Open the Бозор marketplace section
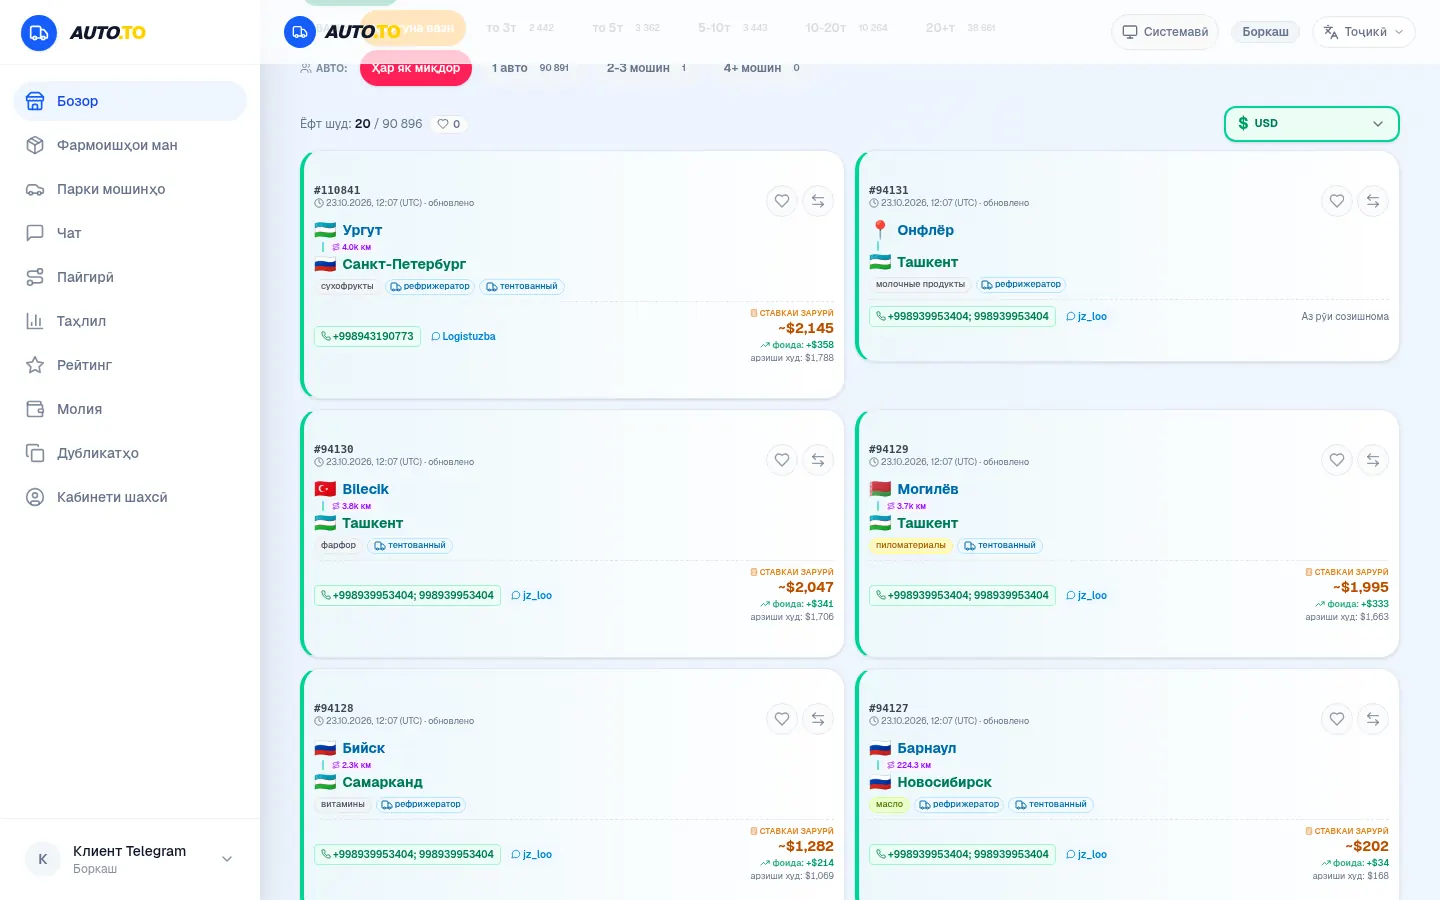This screenshot has height=900, width=1440. click(130, 101)
